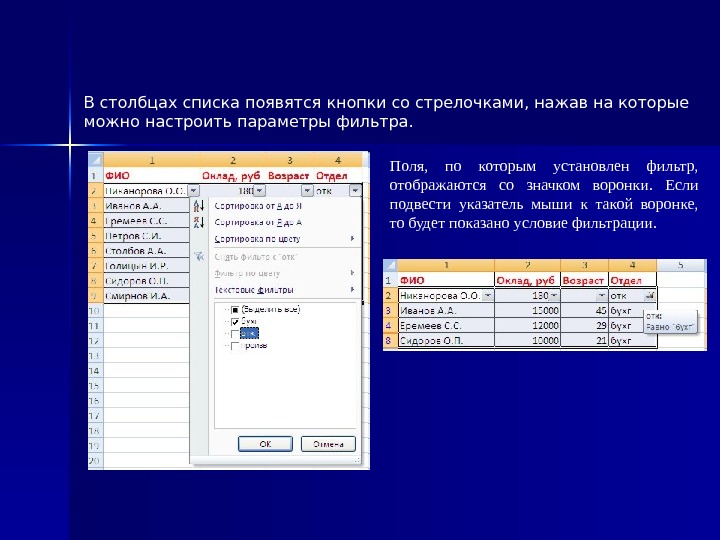Select salary cell 15000
Image resolution: width=720 pixels, height=540 pixels.
coord(528,311)
